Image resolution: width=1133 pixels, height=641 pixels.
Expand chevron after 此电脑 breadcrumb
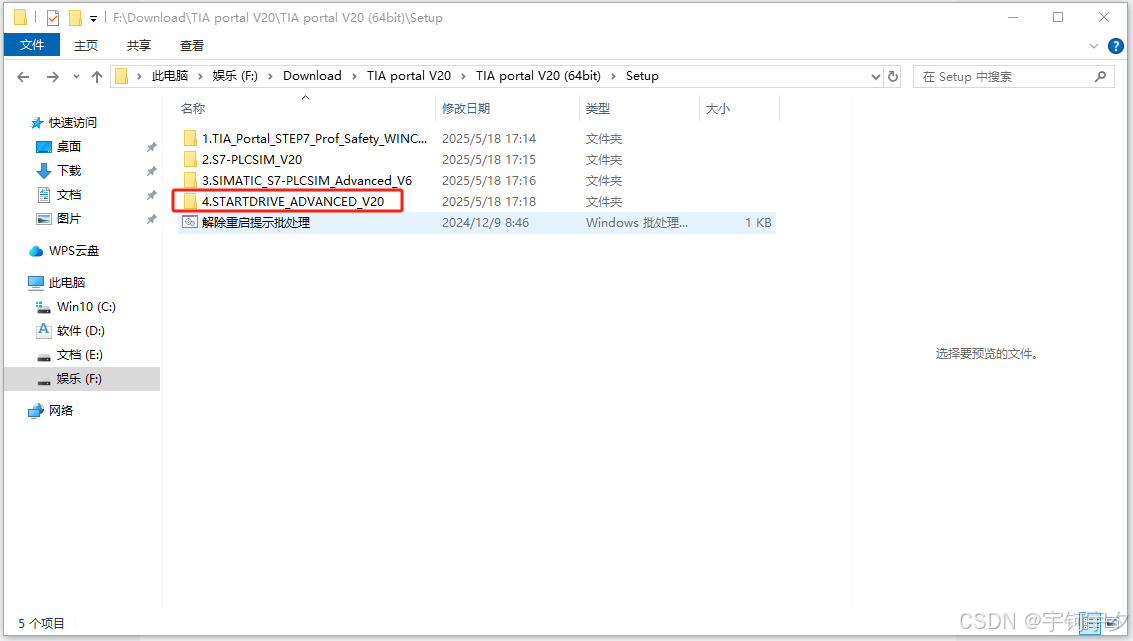click(200, 77)
